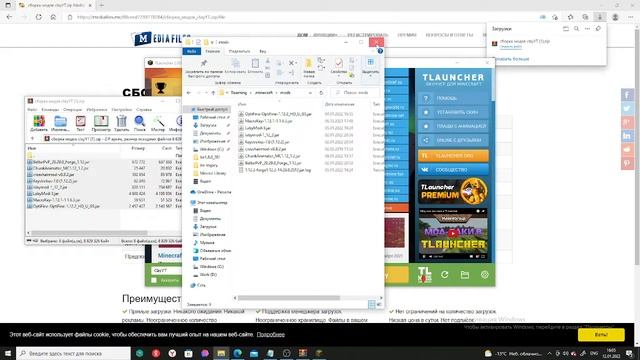This screenshot has width=640, height=360.
Task: Click WinRAR up-one-level arrow
Action: pos(32,139)
